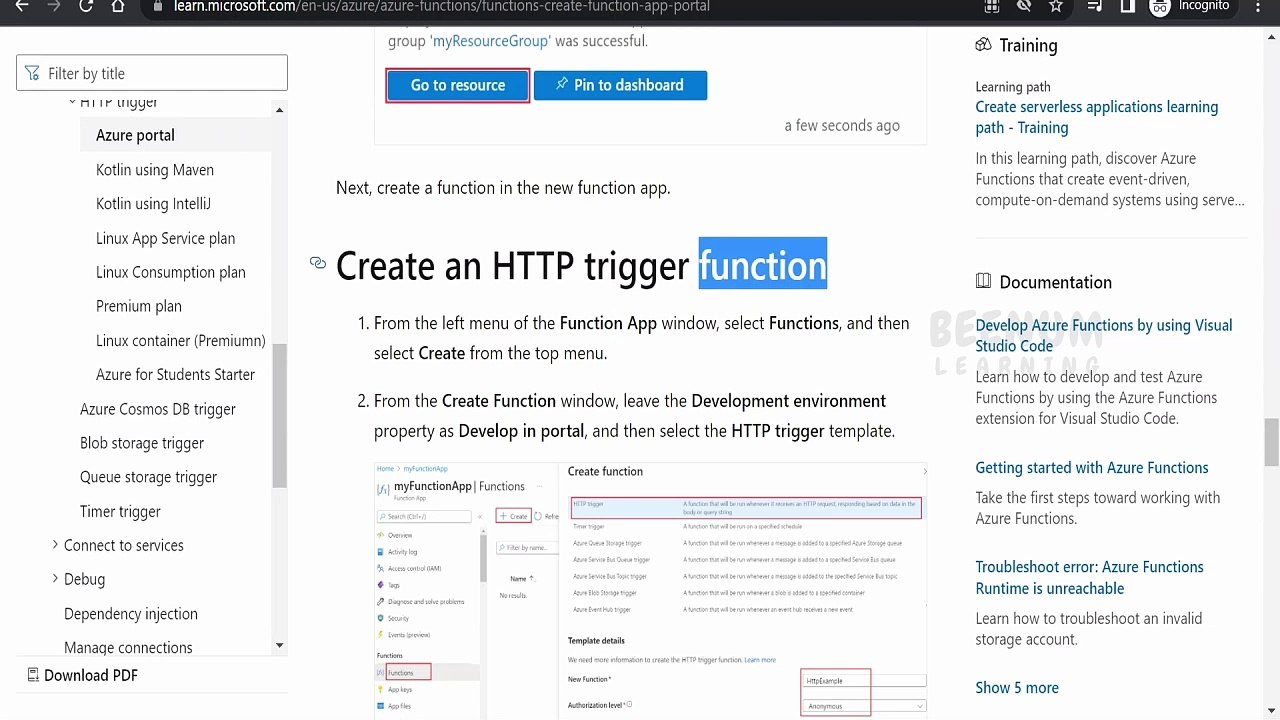Open Kotlin using IntelliJ article
Image resolution: width=1280 pixels, height=720 pixels.
pyautogui.click(x=153, y=204)
